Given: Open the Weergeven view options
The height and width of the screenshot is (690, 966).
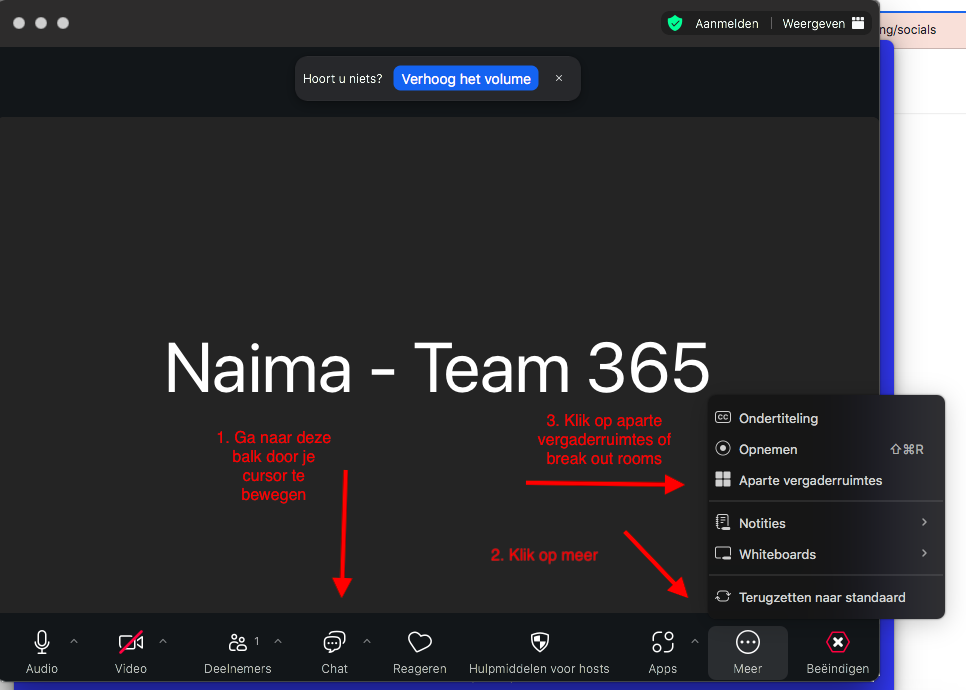Looking at the screenshot, I should (x=823, y=23).
